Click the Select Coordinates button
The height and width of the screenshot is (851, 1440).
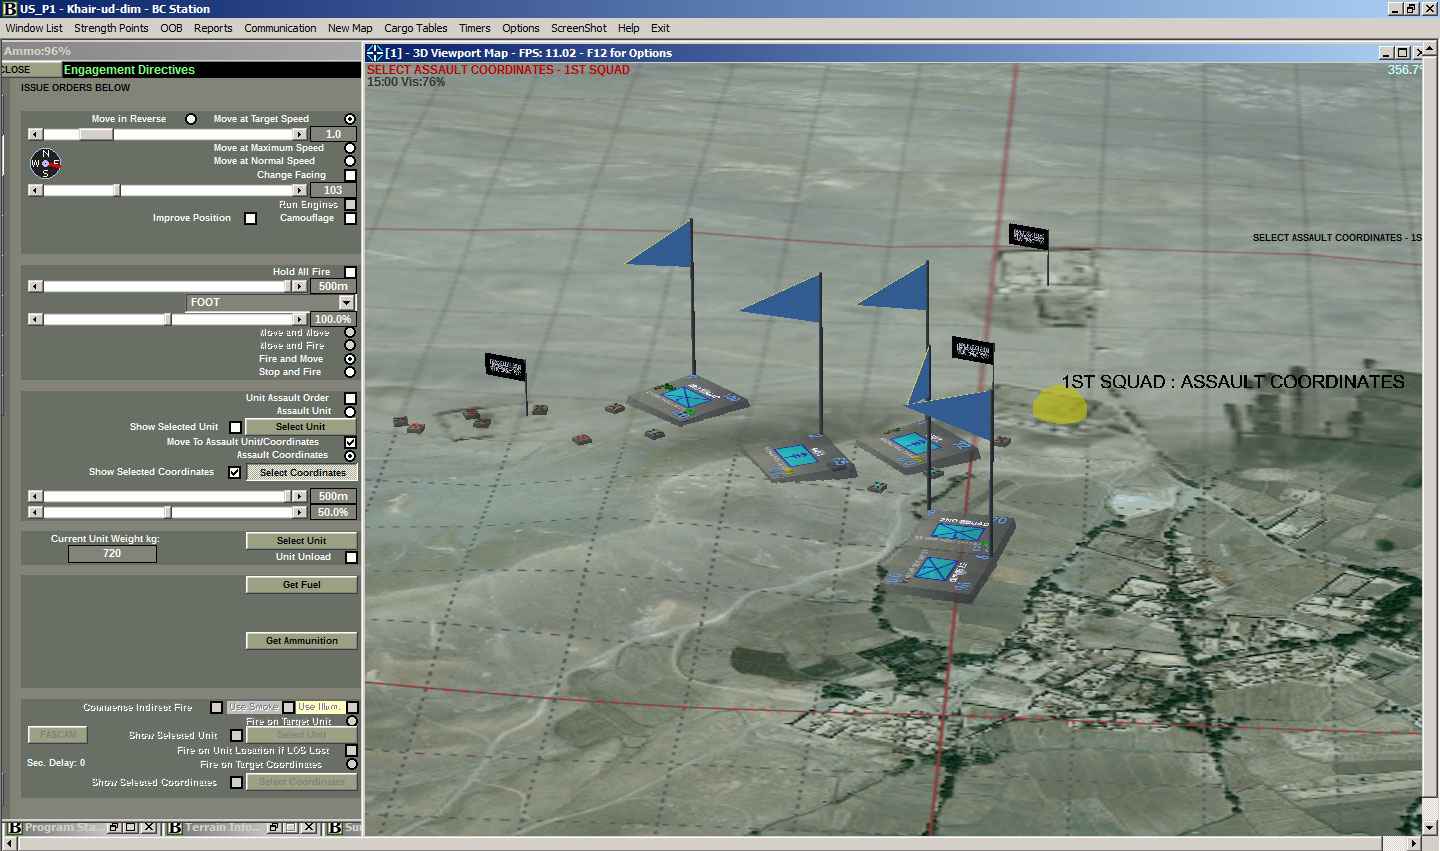(302, 473)
